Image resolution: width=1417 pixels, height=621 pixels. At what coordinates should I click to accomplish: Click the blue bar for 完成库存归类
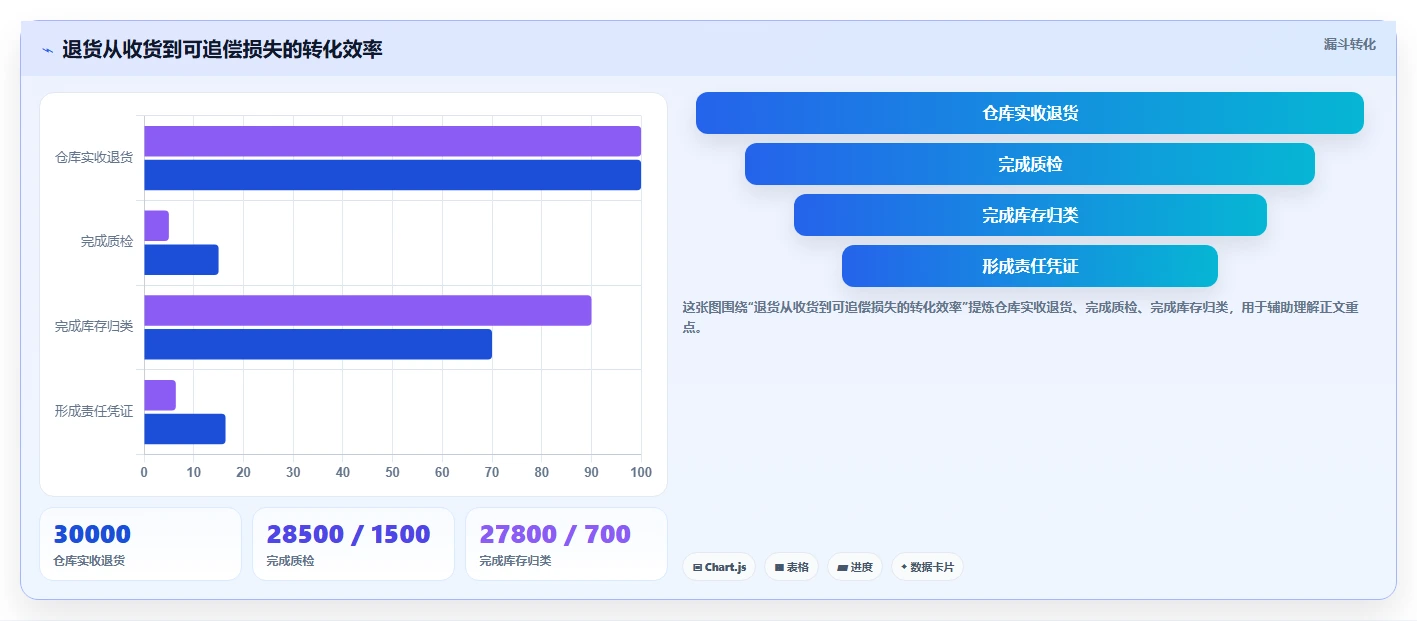point(318,344)
